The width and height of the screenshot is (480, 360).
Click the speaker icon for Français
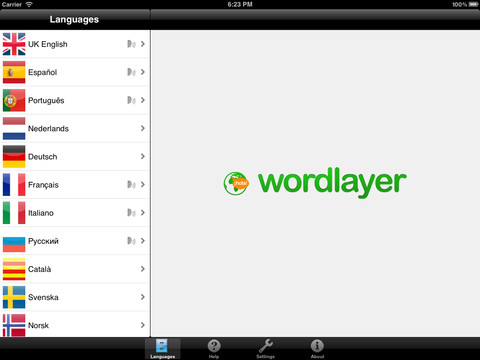131,185
